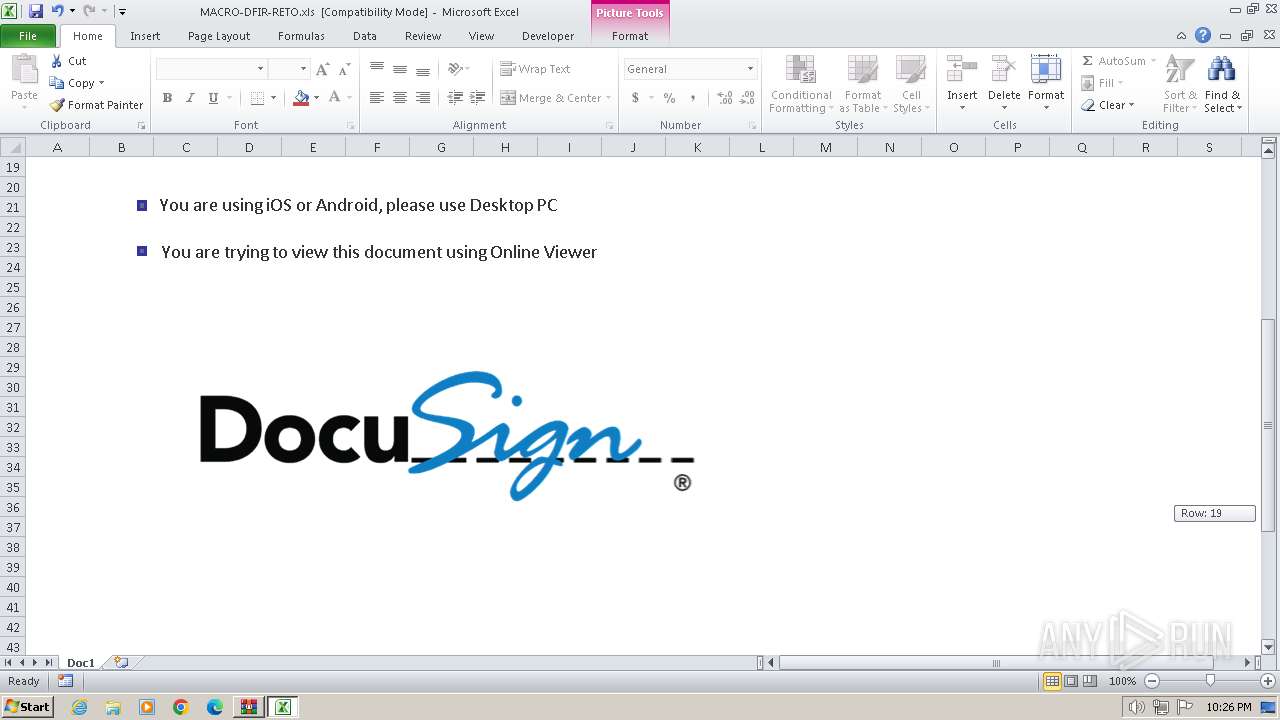This screenshot has width=1280, height=720.
Task: Open Chrome from the taskbar
Action: (x=181, y=707)
